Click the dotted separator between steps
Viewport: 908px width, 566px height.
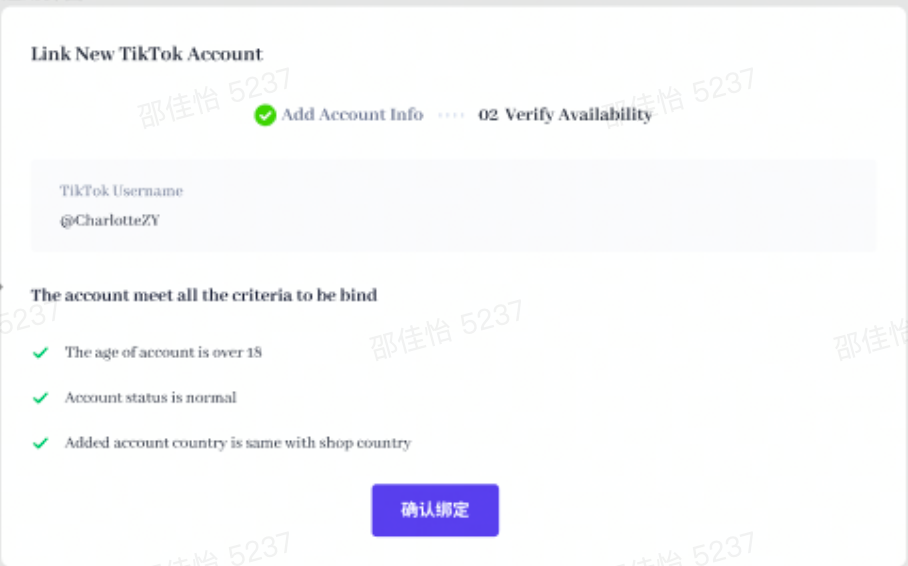(x=451, y=115)
